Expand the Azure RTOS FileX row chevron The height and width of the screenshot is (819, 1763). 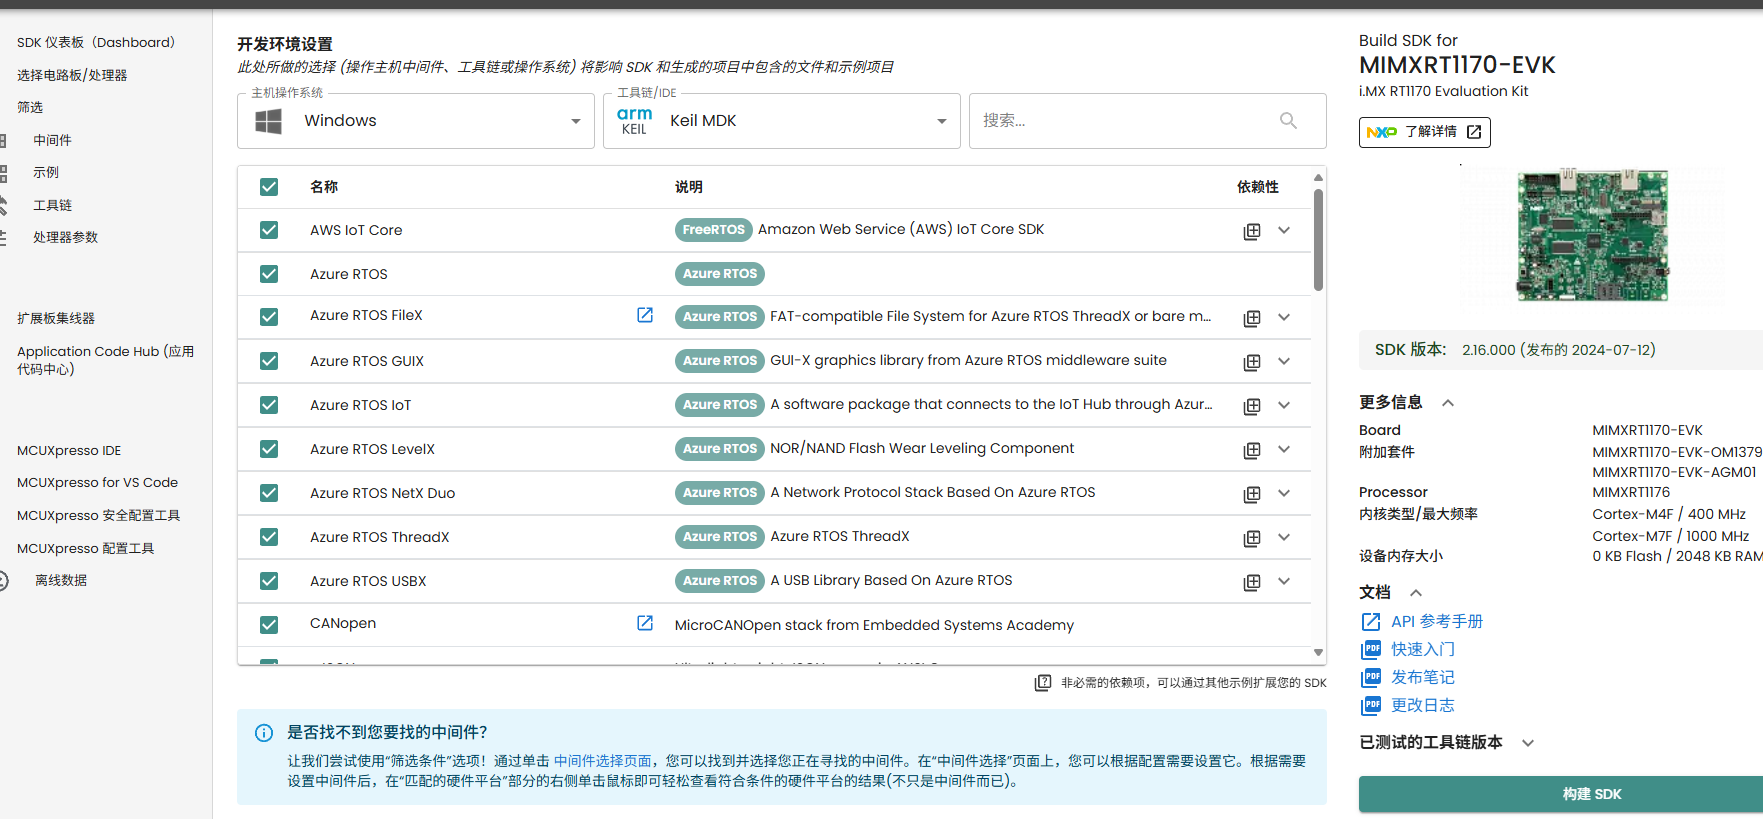pos(1284,317)
